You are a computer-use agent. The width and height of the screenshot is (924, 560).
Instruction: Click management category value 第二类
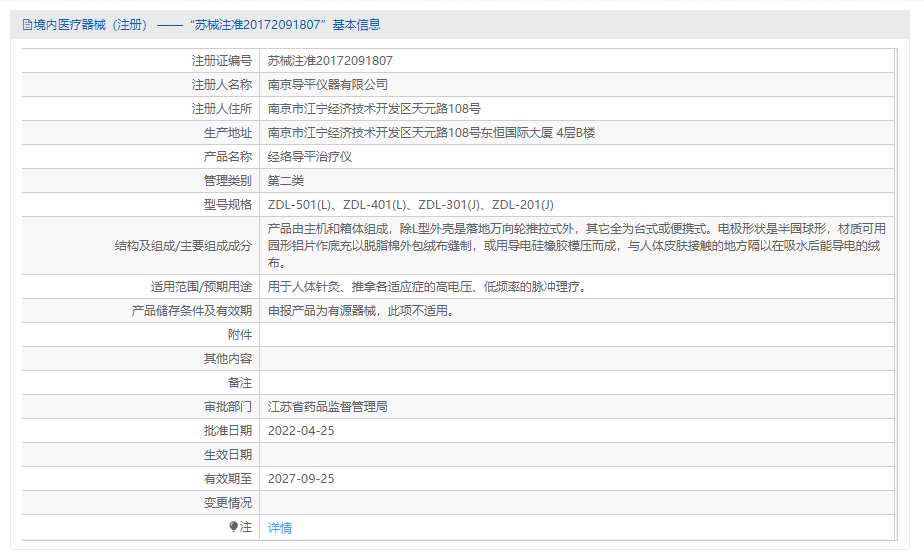[286, 180]
